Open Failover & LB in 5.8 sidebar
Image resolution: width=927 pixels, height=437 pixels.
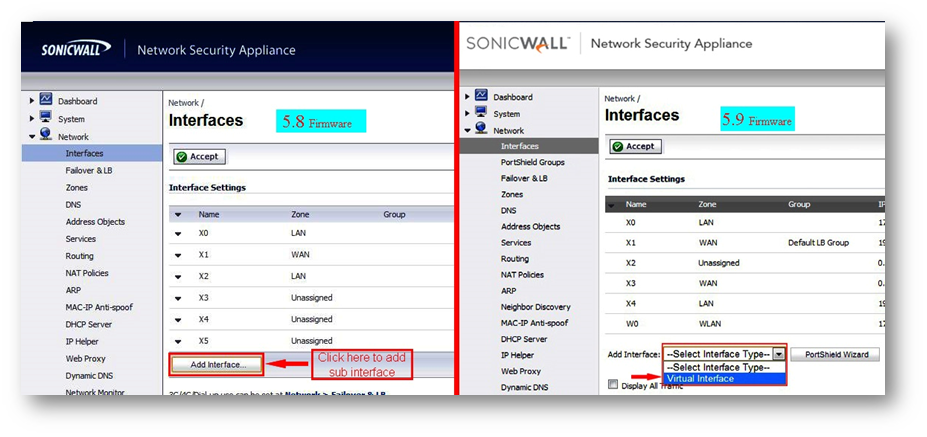89,170
